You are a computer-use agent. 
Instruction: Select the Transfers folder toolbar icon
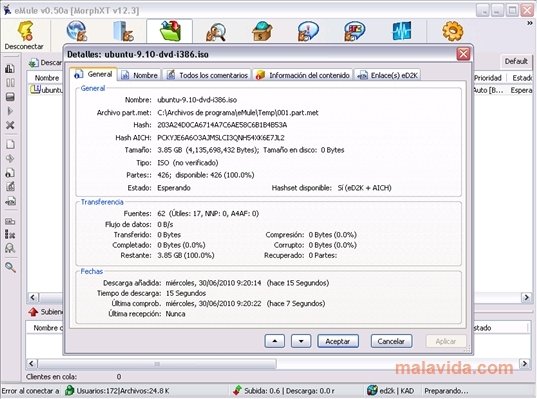pyautogui.click(x=170, y=31)
